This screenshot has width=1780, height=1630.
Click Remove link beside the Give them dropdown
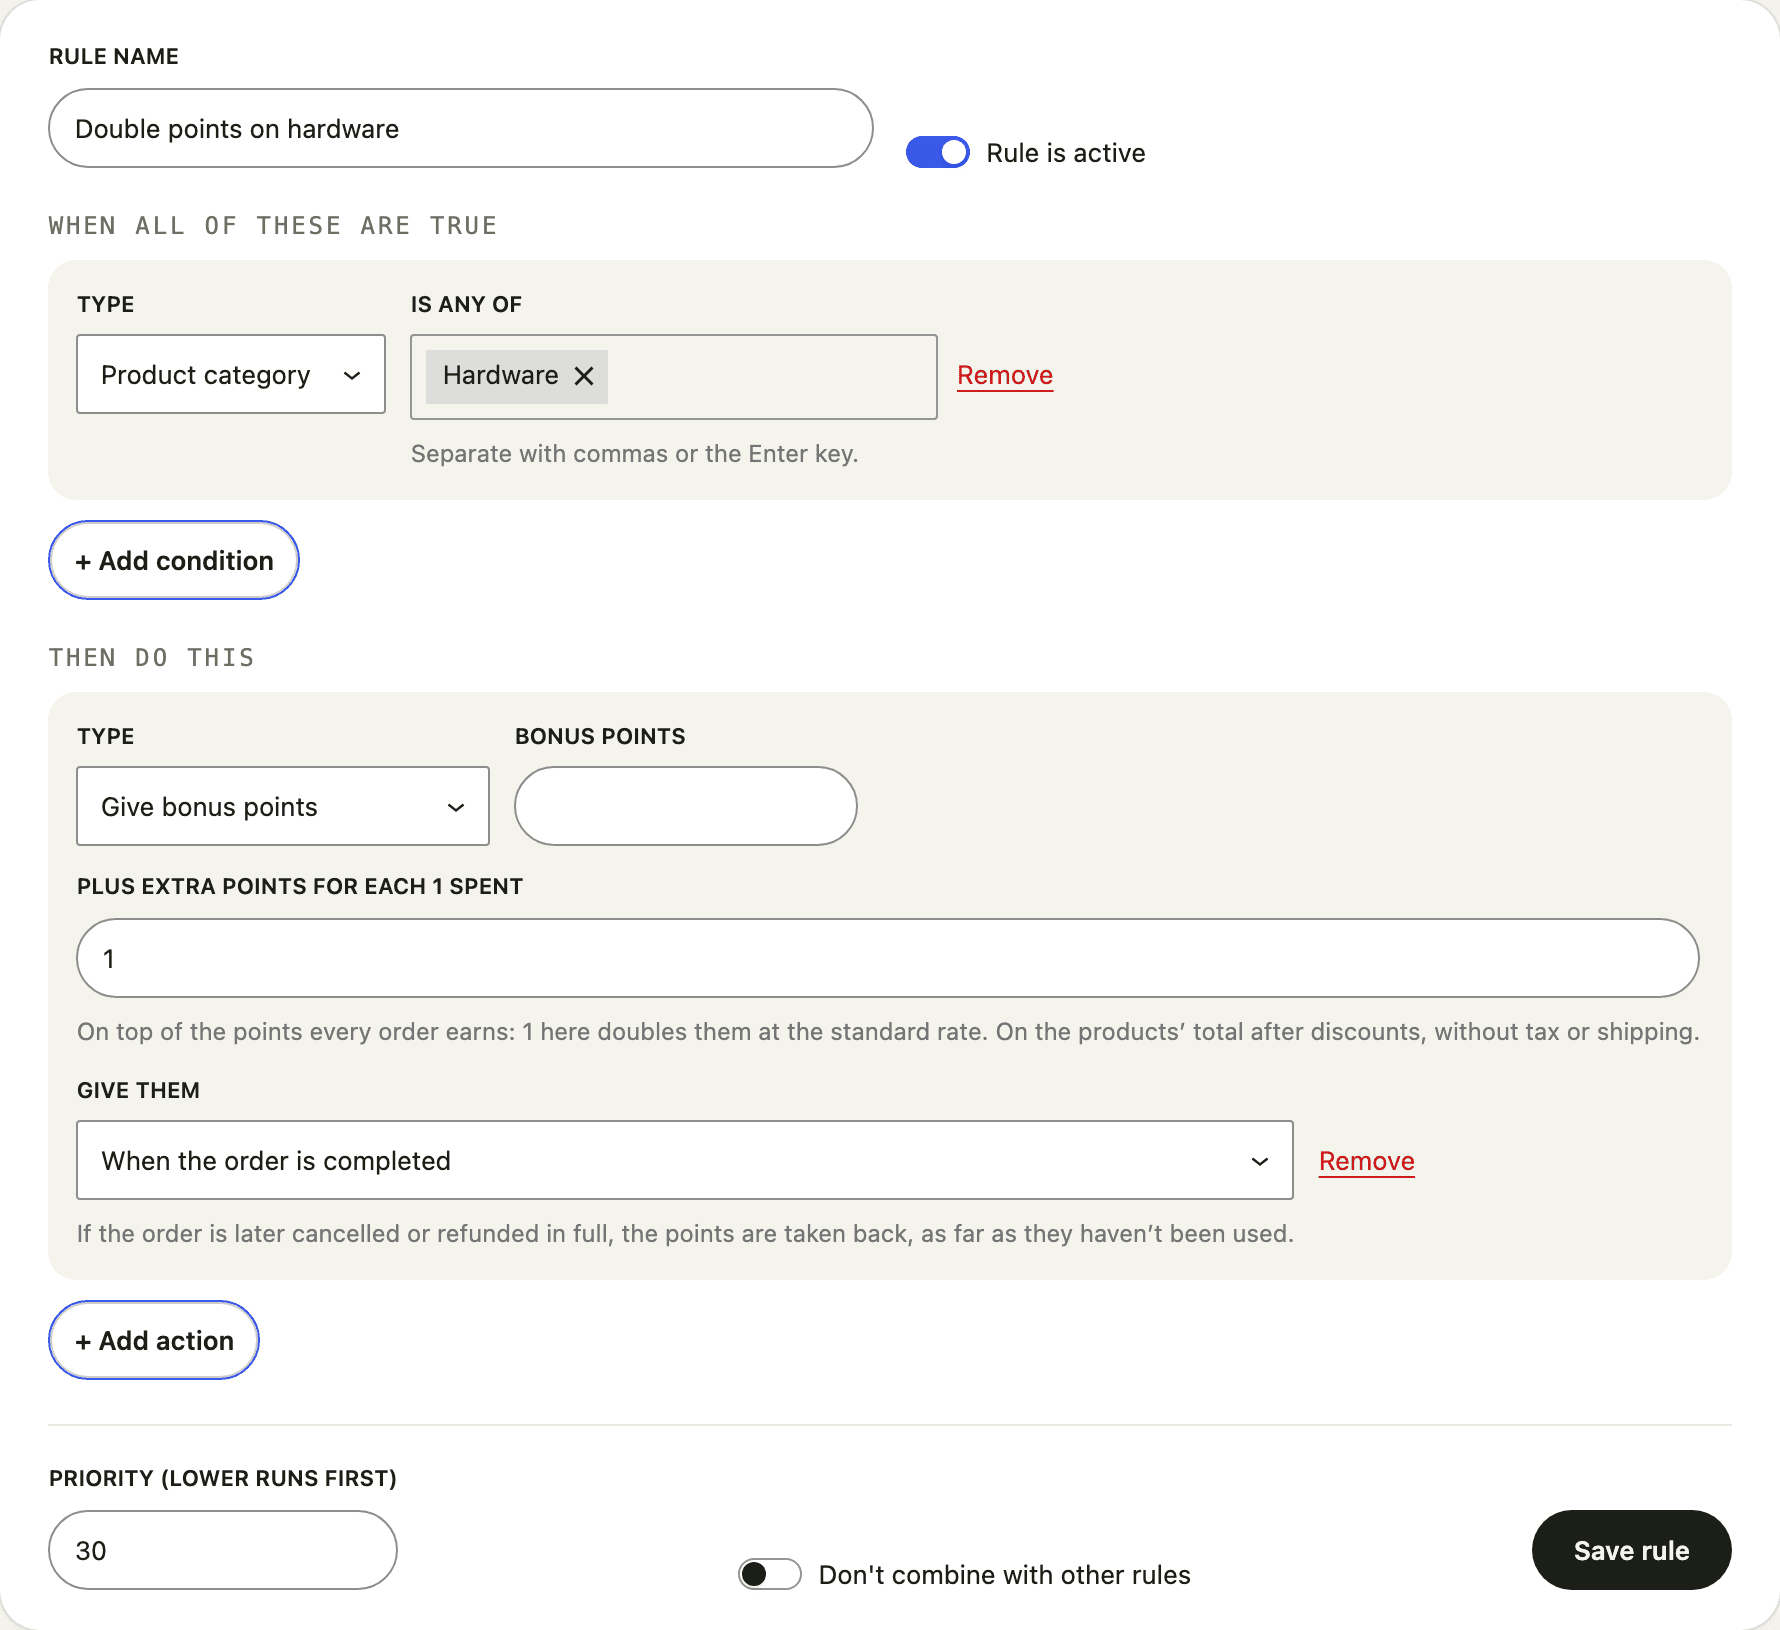(x=1367, y=1161)
